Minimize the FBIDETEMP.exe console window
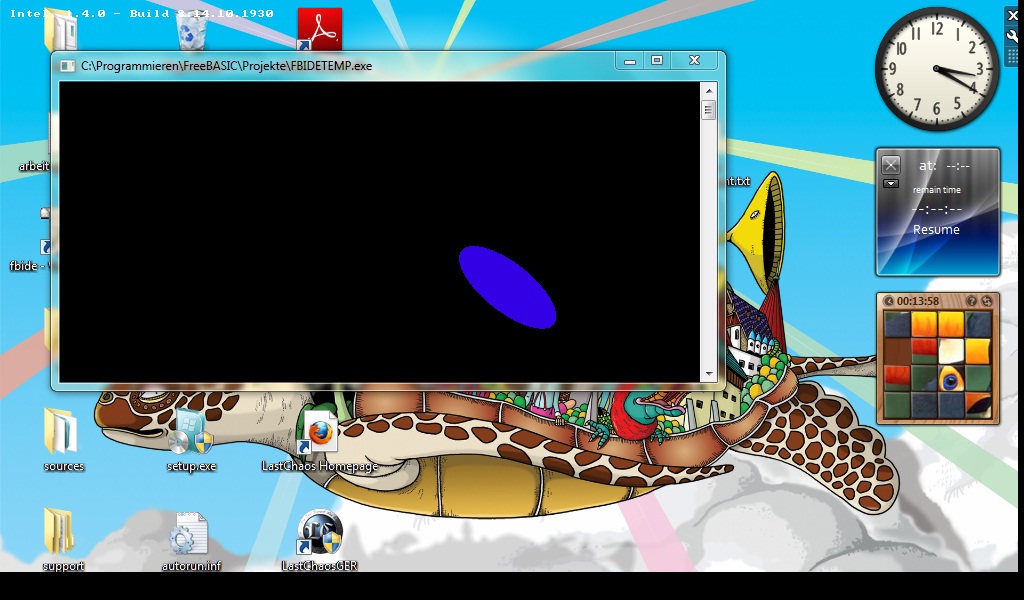 point(630,61)
